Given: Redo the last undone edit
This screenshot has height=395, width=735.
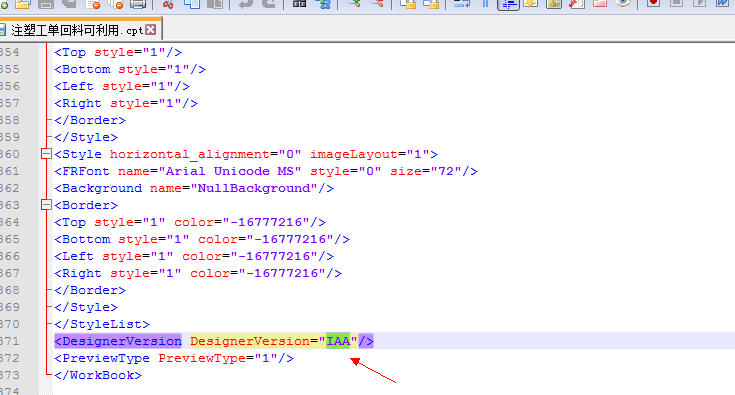Looking at the screenshot, I should coord(269,4).
